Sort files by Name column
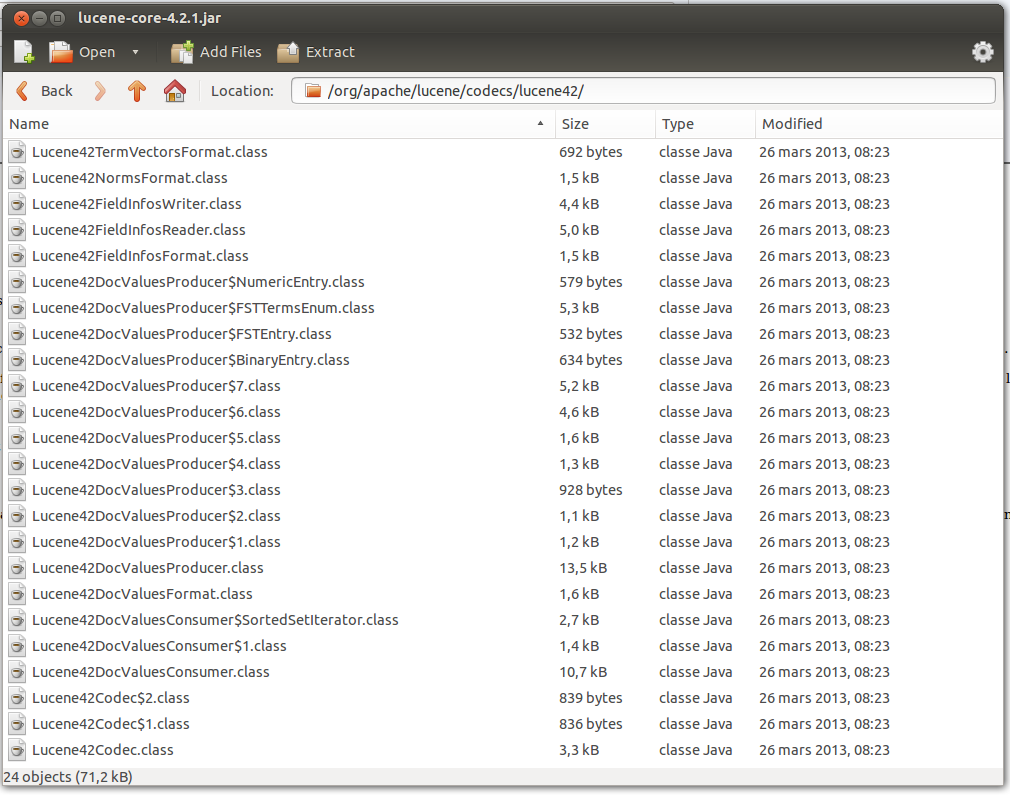This screenshot has width=1010, height=800. [x=278, y=124]
